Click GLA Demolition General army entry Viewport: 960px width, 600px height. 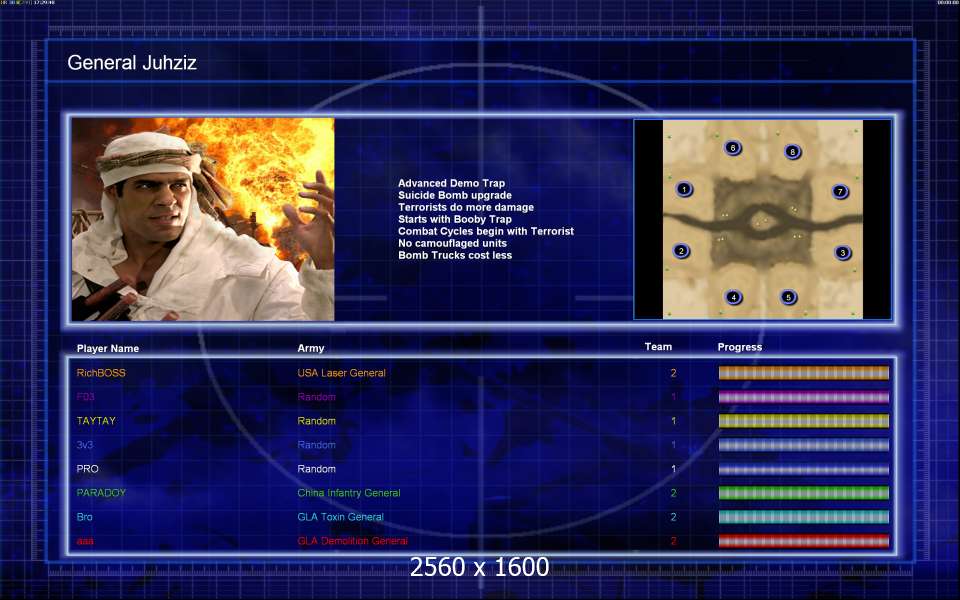pos(353,541)
